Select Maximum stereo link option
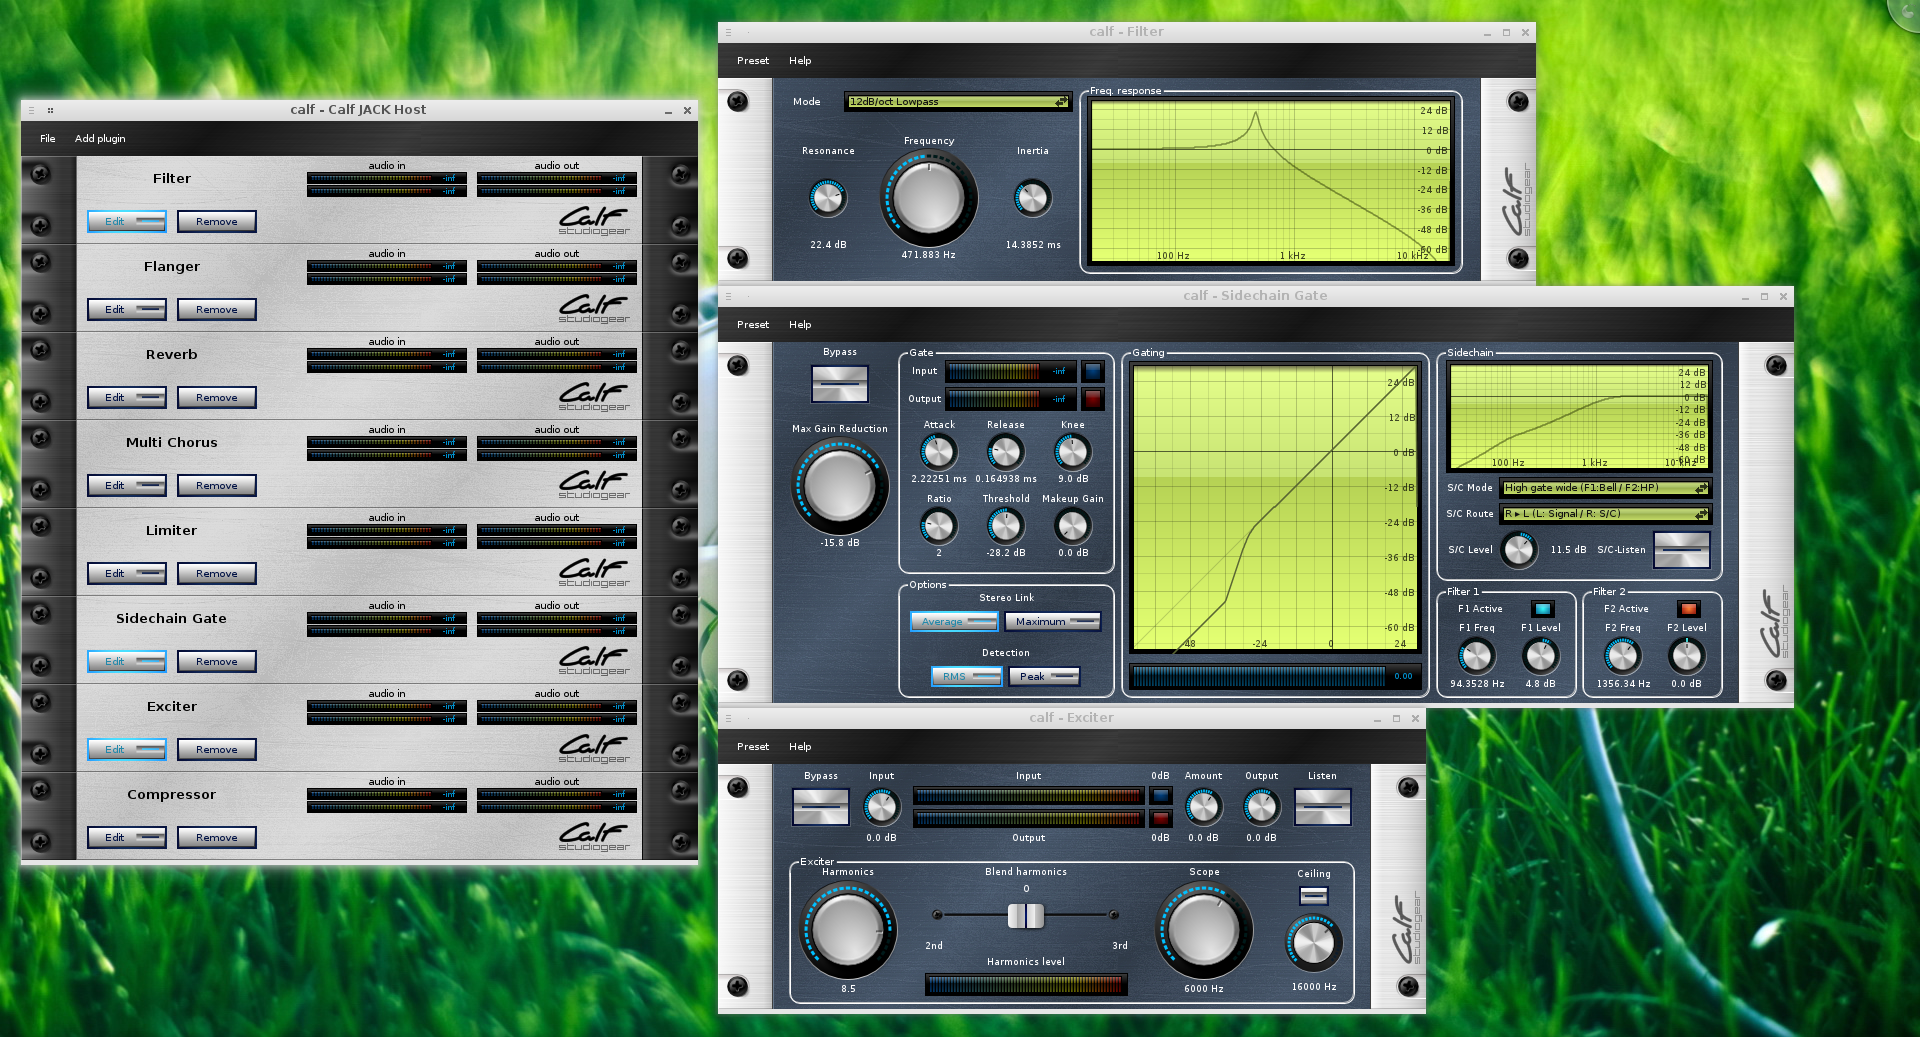Image resolution: width=1920 pixels, height=1037 pixels. [1053, 622]
